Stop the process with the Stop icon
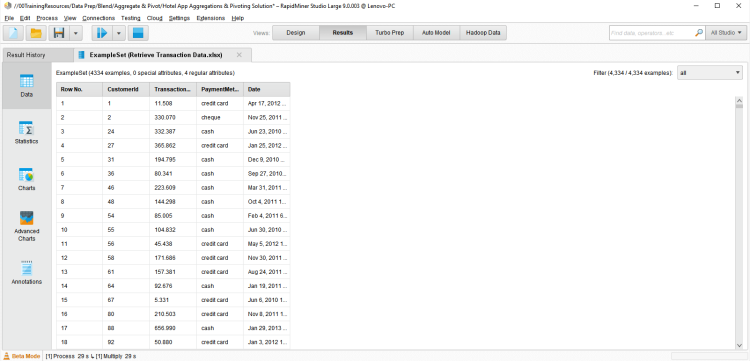 138,33
